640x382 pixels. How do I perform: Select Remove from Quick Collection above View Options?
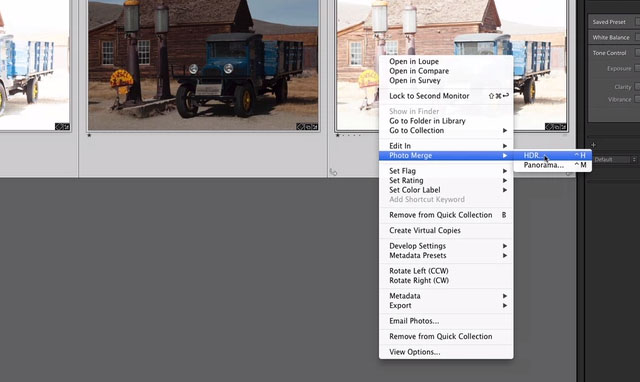(x=446, y=337)
